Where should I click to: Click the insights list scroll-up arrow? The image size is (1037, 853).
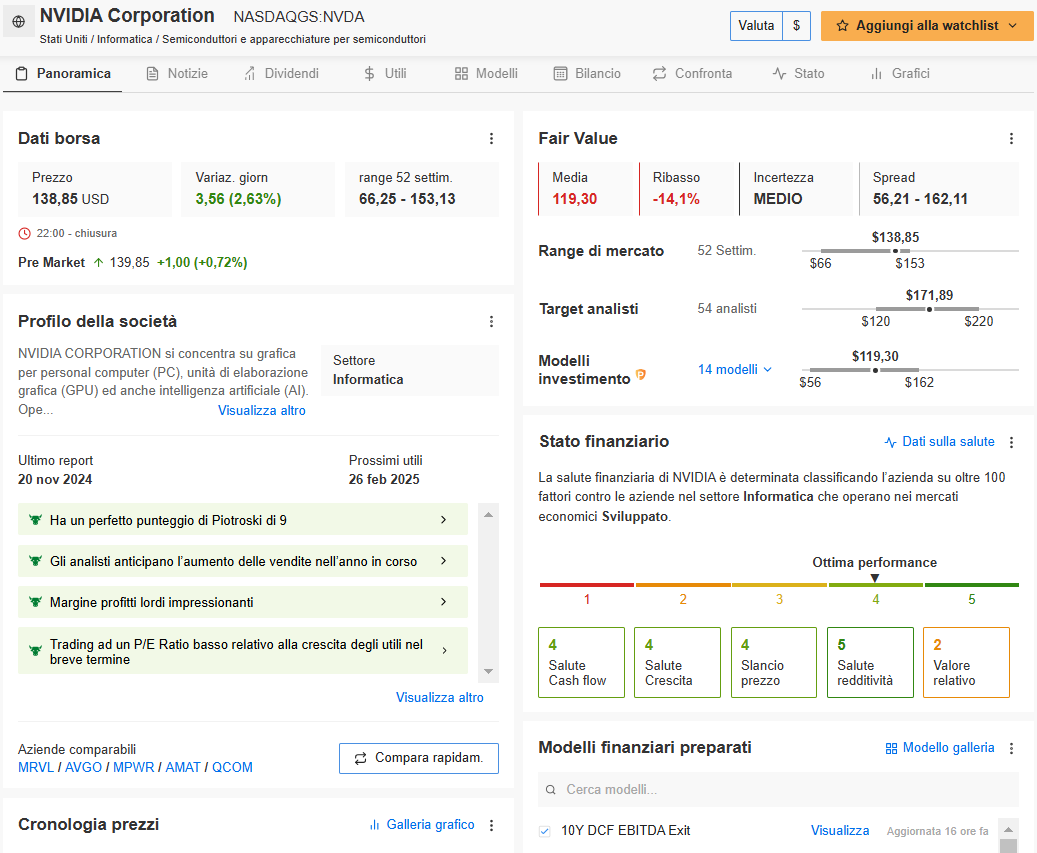coord(488,514)
